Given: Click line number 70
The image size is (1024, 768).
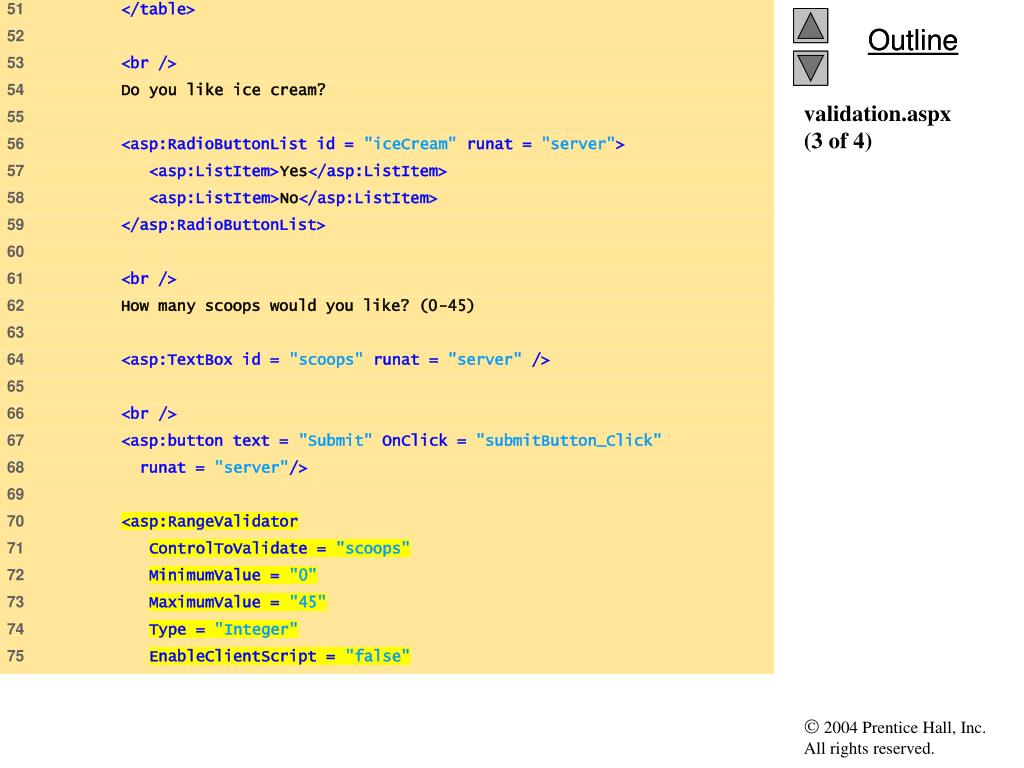Looking at the screenshot, I should click(15, 521).
